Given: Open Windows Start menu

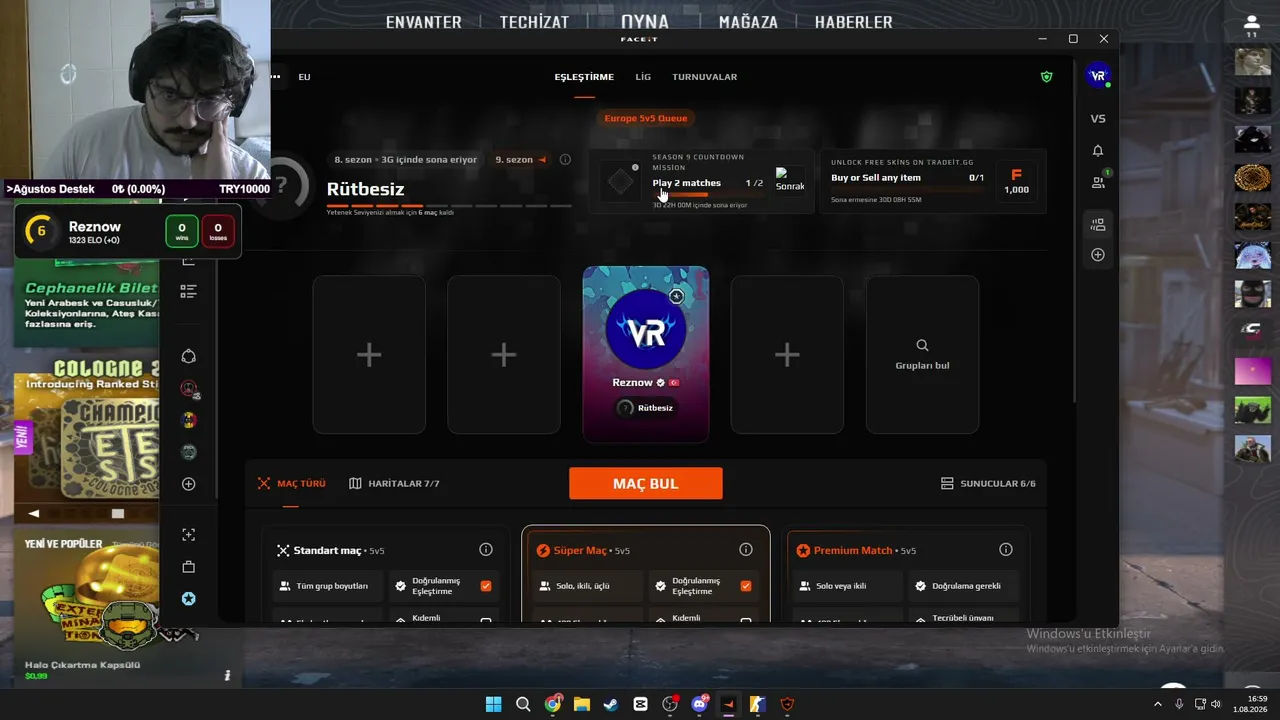Looking at the screenshot, I should pos(493,704).
